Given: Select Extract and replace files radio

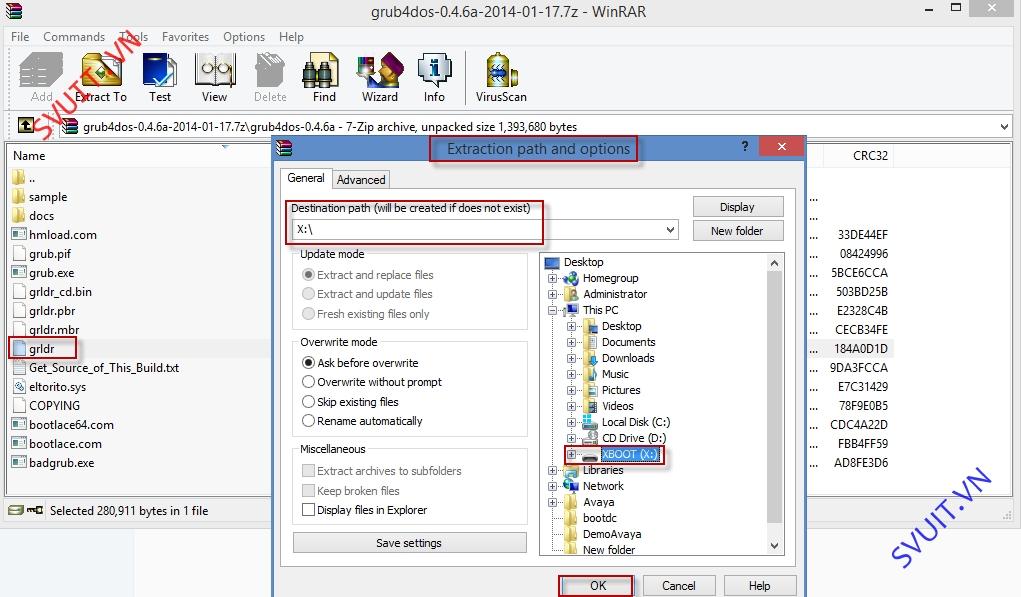Looking at the screenshot, I should point(309,275).
